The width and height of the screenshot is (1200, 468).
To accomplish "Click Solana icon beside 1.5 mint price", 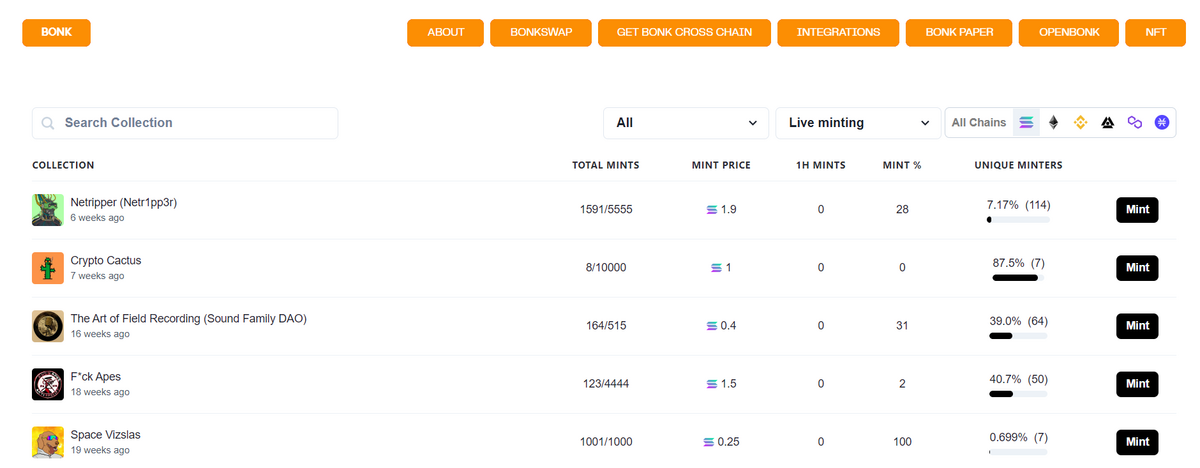I will pyautogui.click(x=711, y=384).
